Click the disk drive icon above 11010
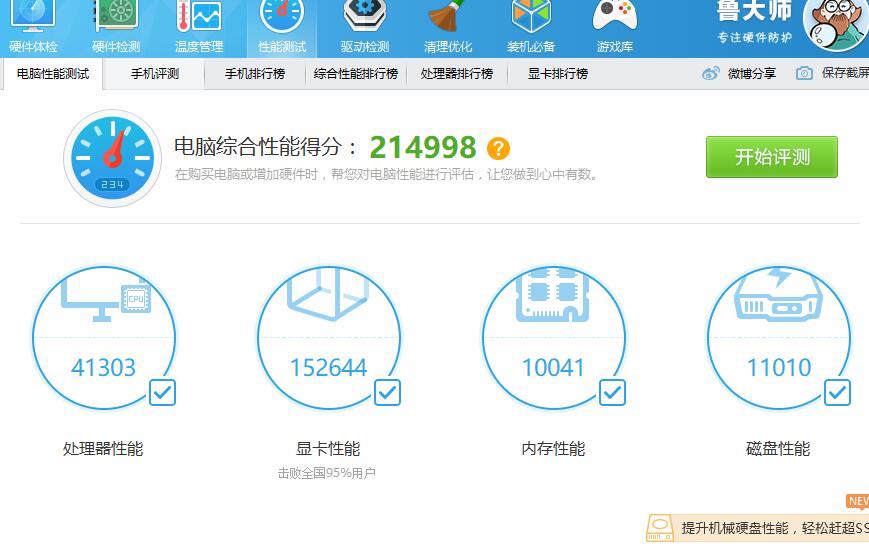The width and height of the screenshot is (869, 549). [x=778, y=294]
